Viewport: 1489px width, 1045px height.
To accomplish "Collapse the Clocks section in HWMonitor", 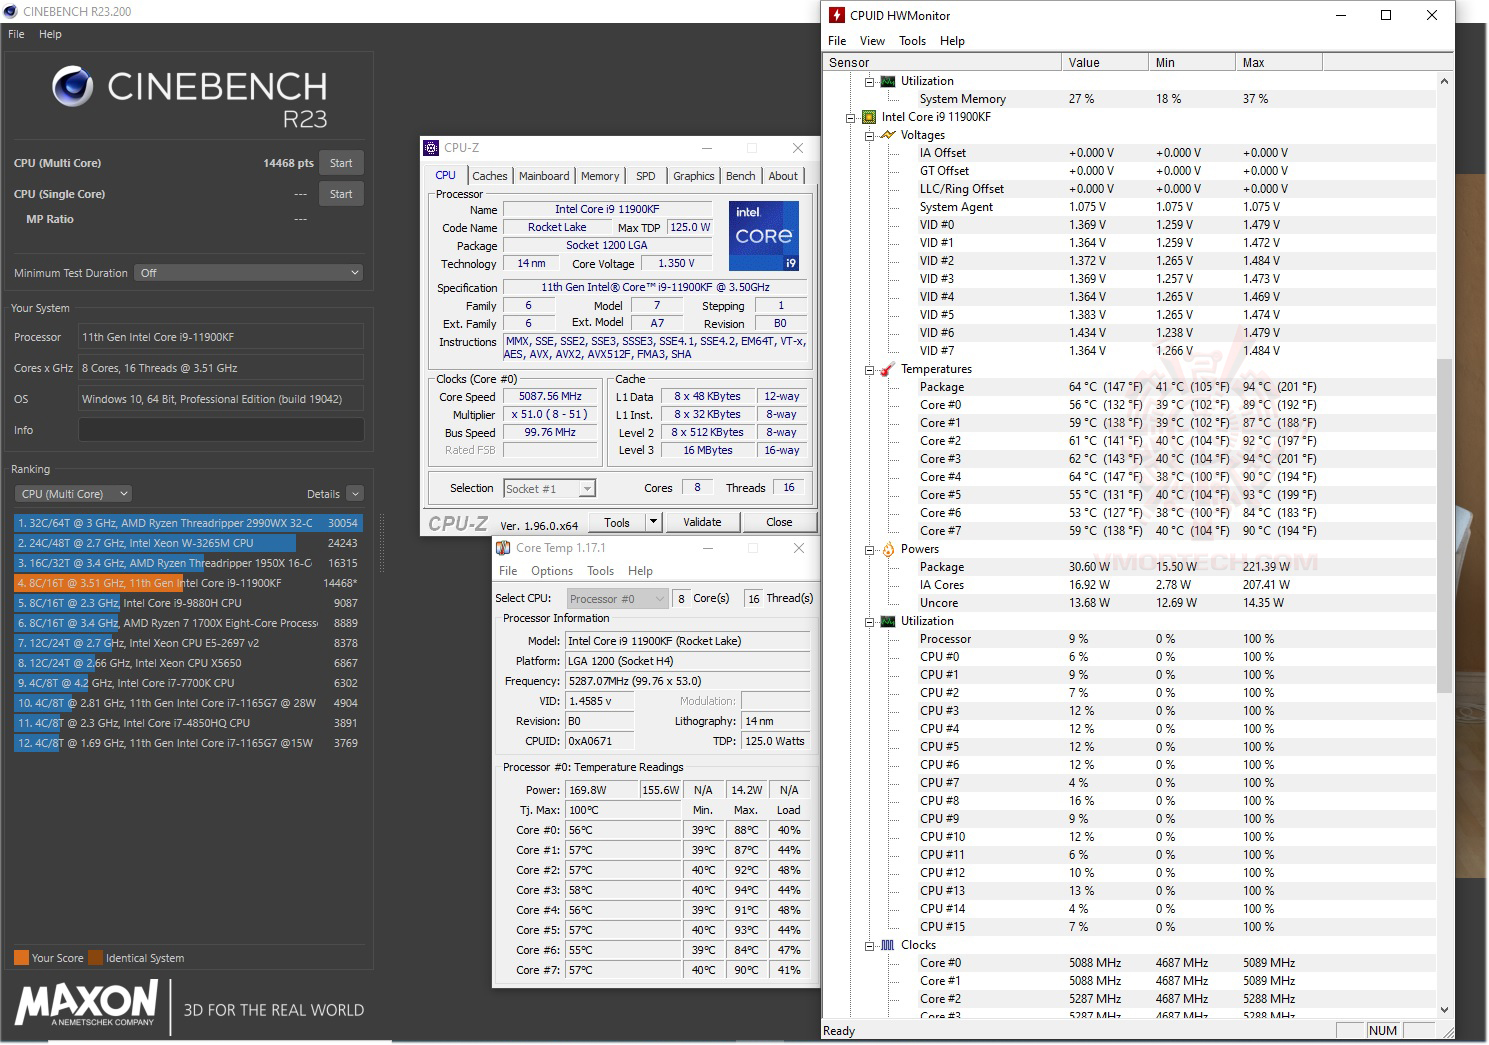I will [869, 946].
